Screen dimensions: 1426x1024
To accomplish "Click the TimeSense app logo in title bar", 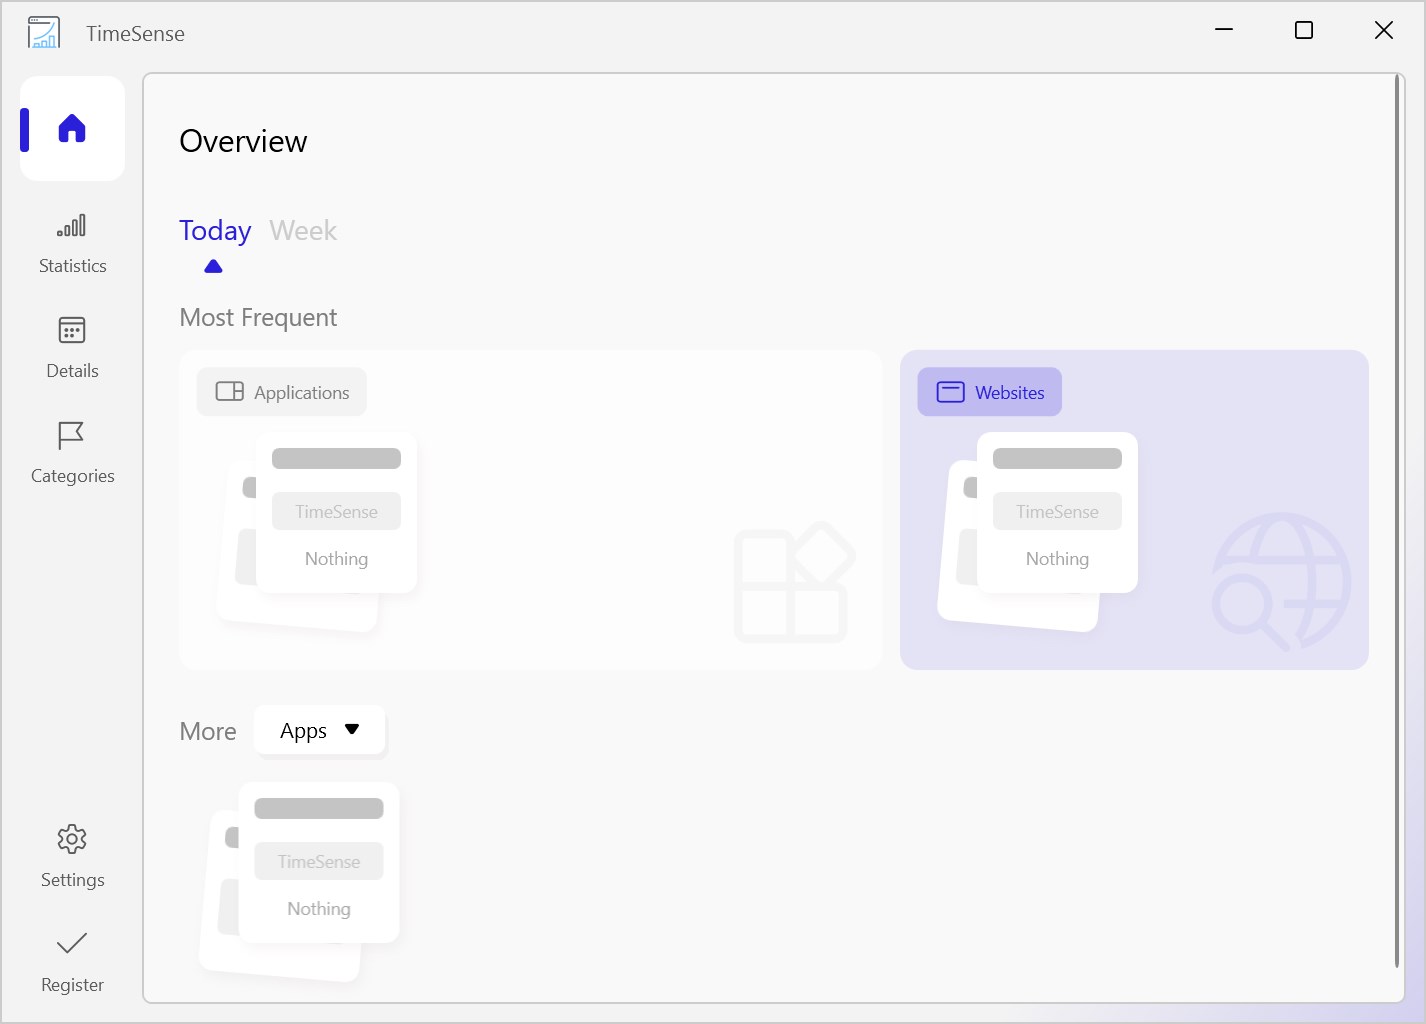I will coord(44,32).
